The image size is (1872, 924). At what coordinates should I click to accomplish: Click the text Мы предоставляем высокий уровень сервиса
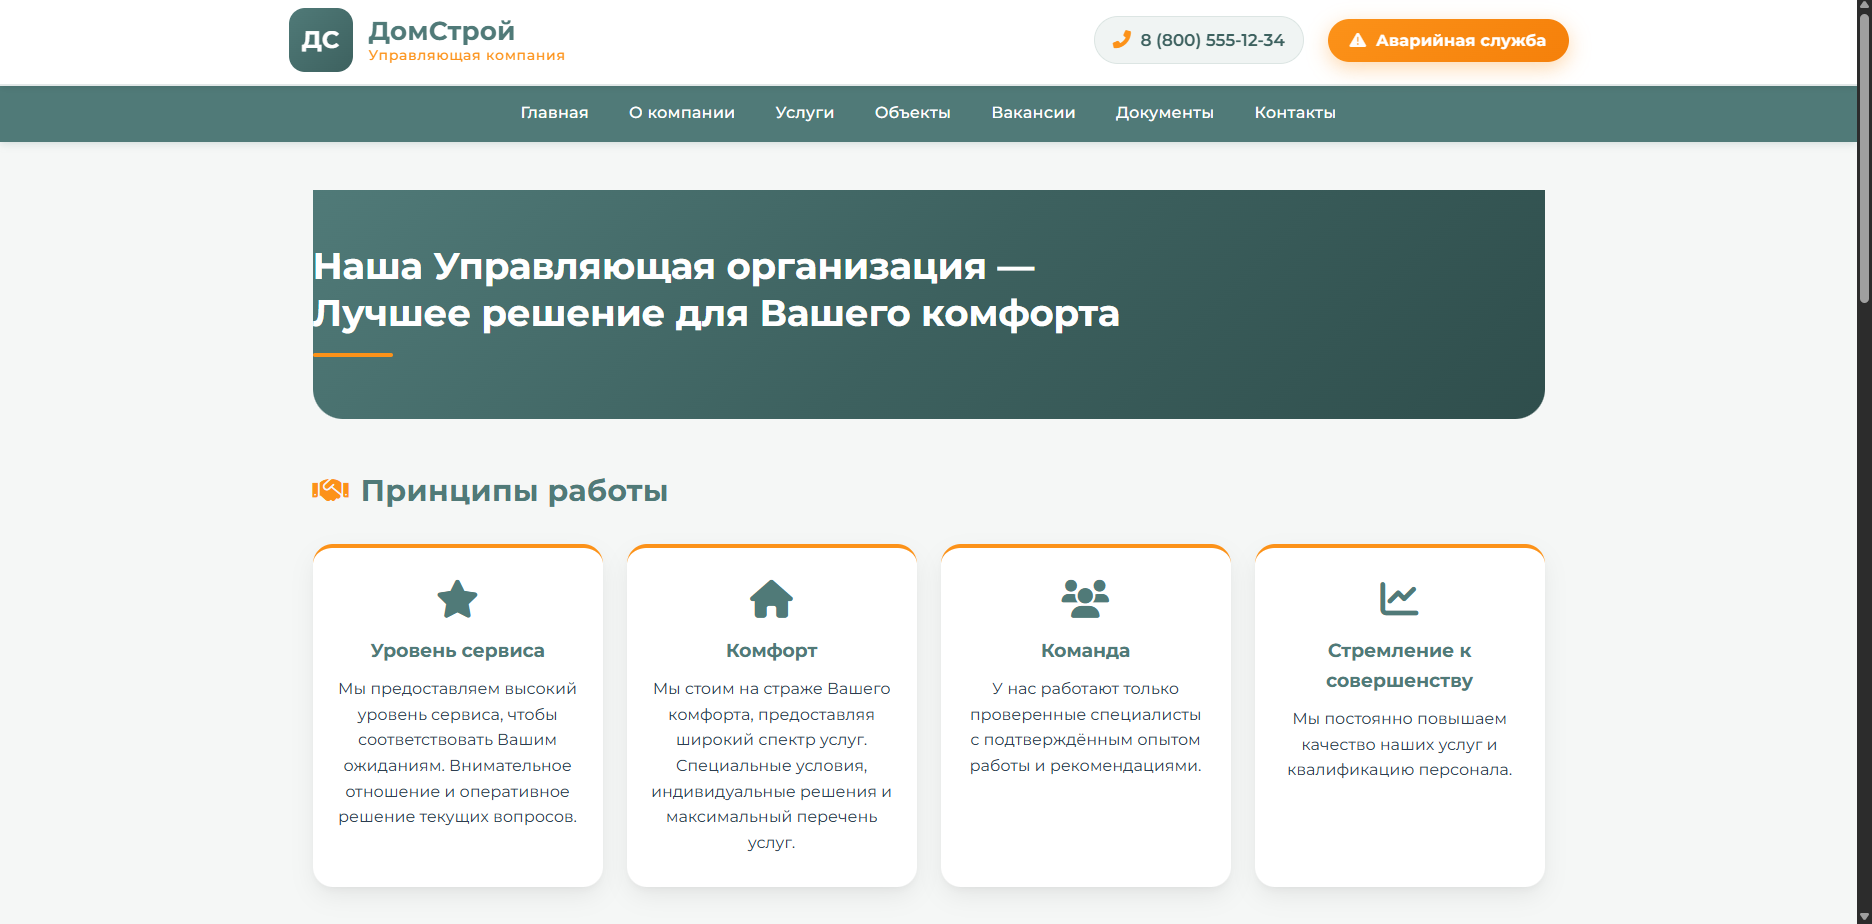coord(458,753)
